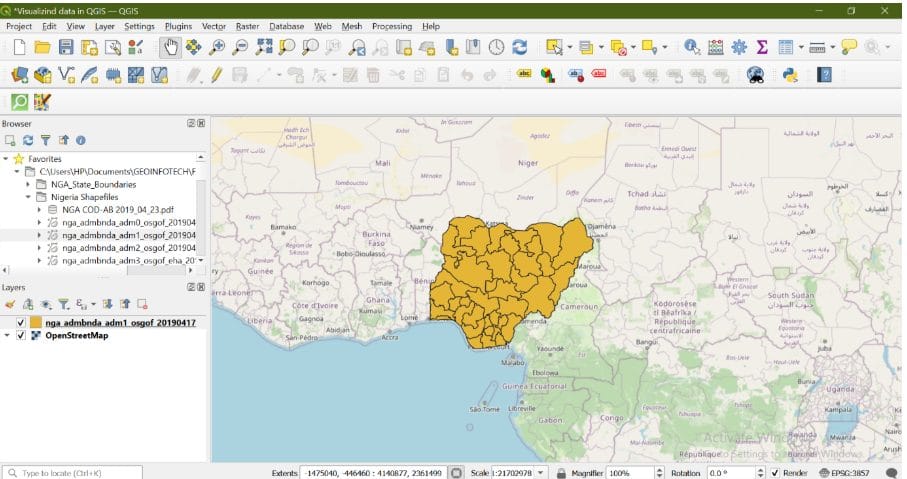Click the orange layer symbol swatch

pyautogui.click(x=36, y=323)
